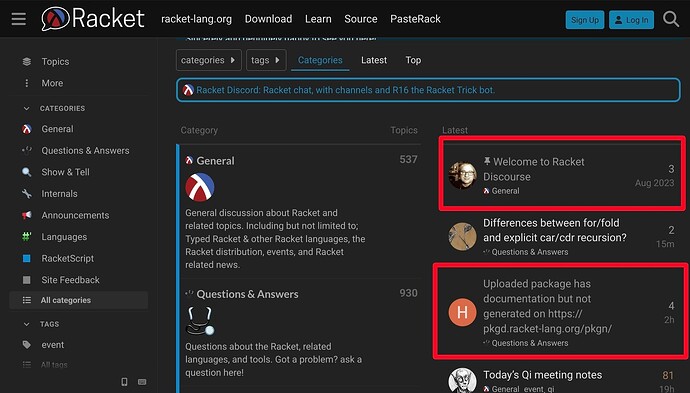Click Show & Tell magnifier icon
The image size is (690, 393).
27,172
